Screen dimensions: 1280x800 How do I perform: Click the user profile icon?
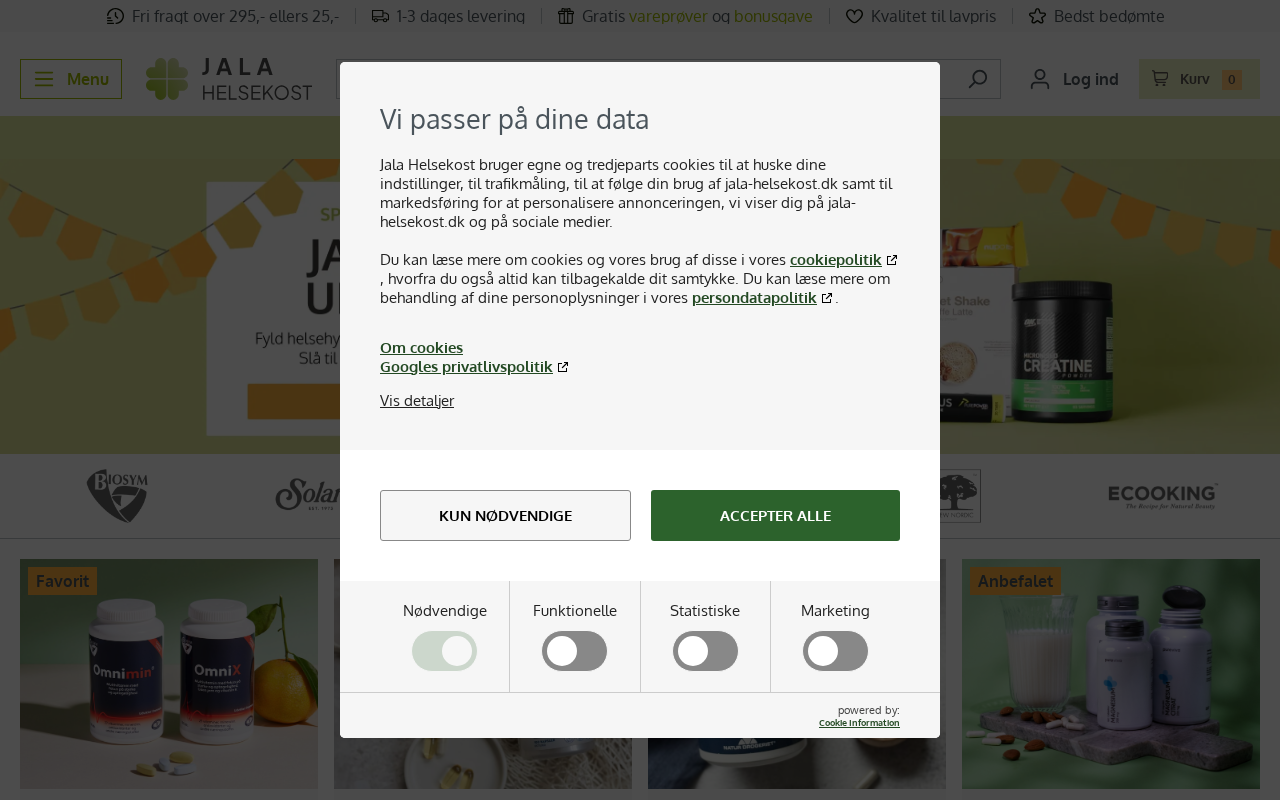1040,79
